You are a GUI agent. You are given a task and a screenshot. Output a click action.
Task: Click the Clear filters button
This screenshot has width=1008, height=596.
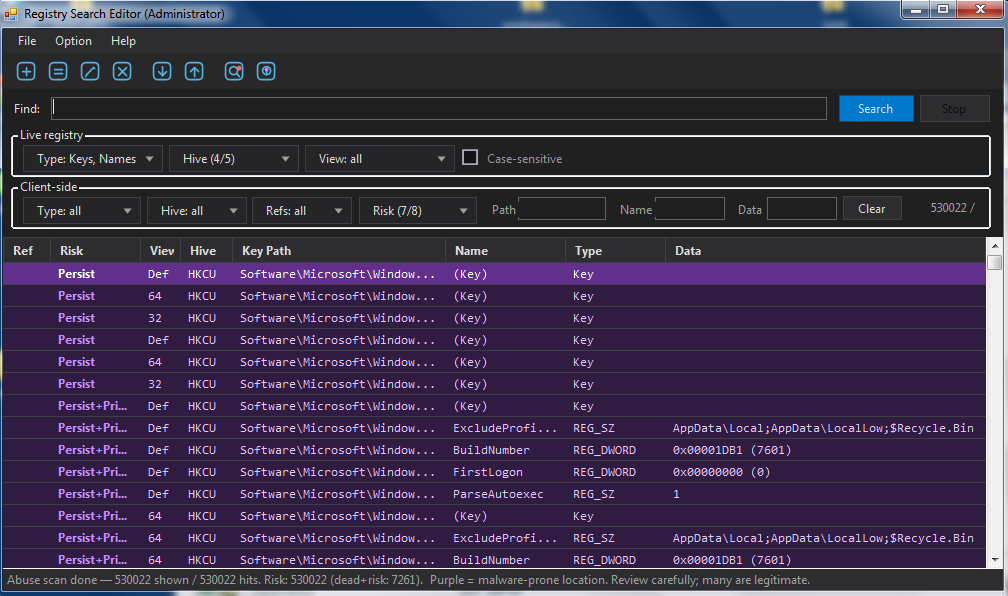click(x=872, y=209)
